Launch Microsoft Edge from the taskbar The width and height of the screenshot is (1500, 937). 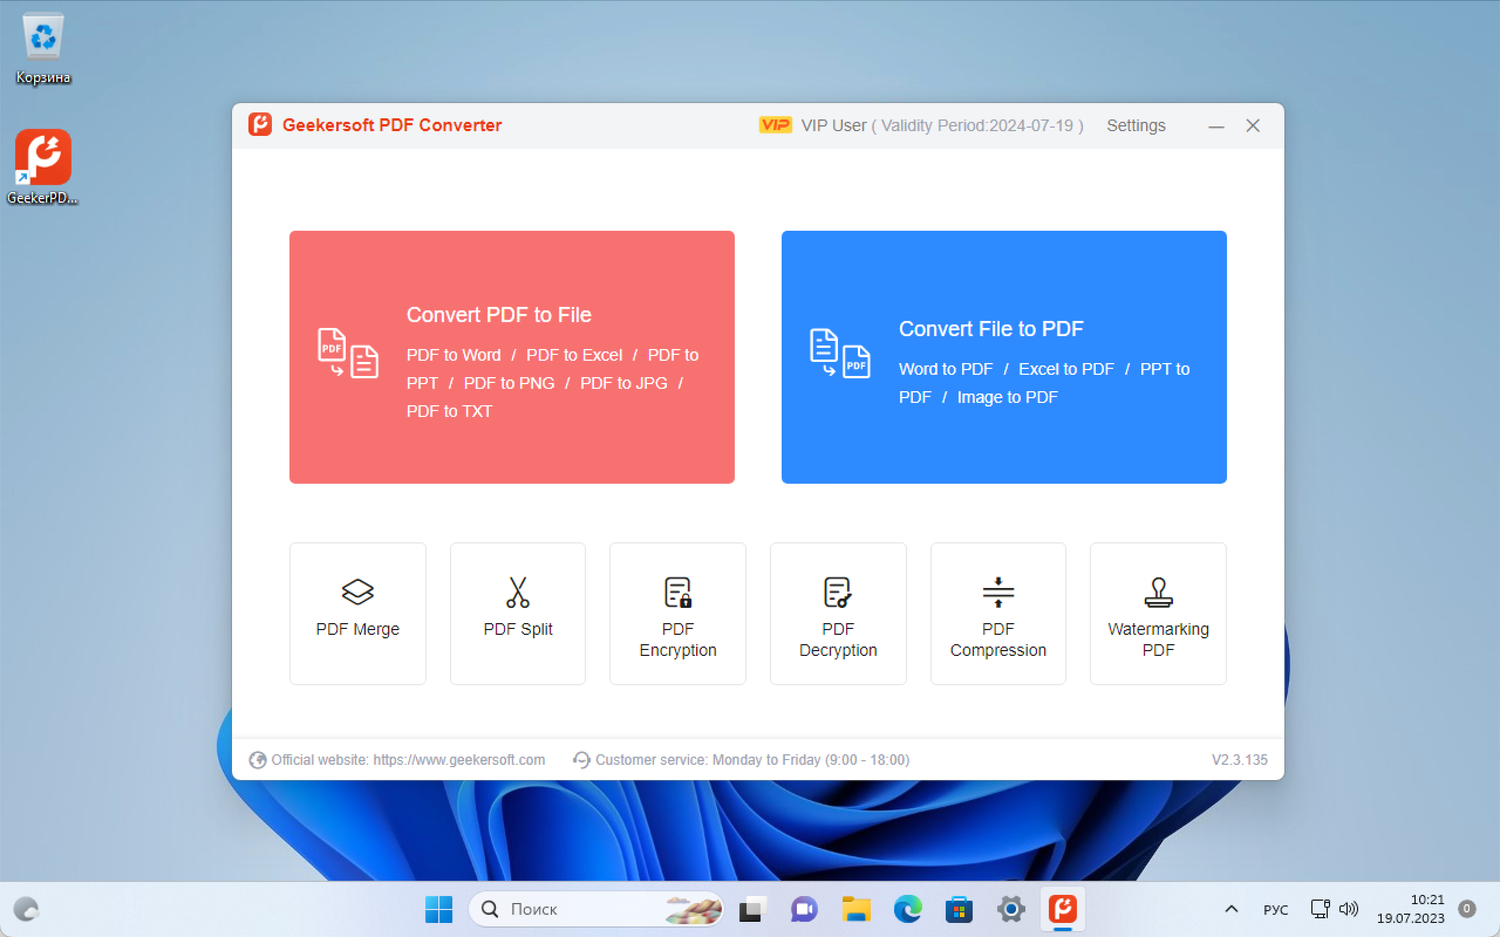click(908, 909)
